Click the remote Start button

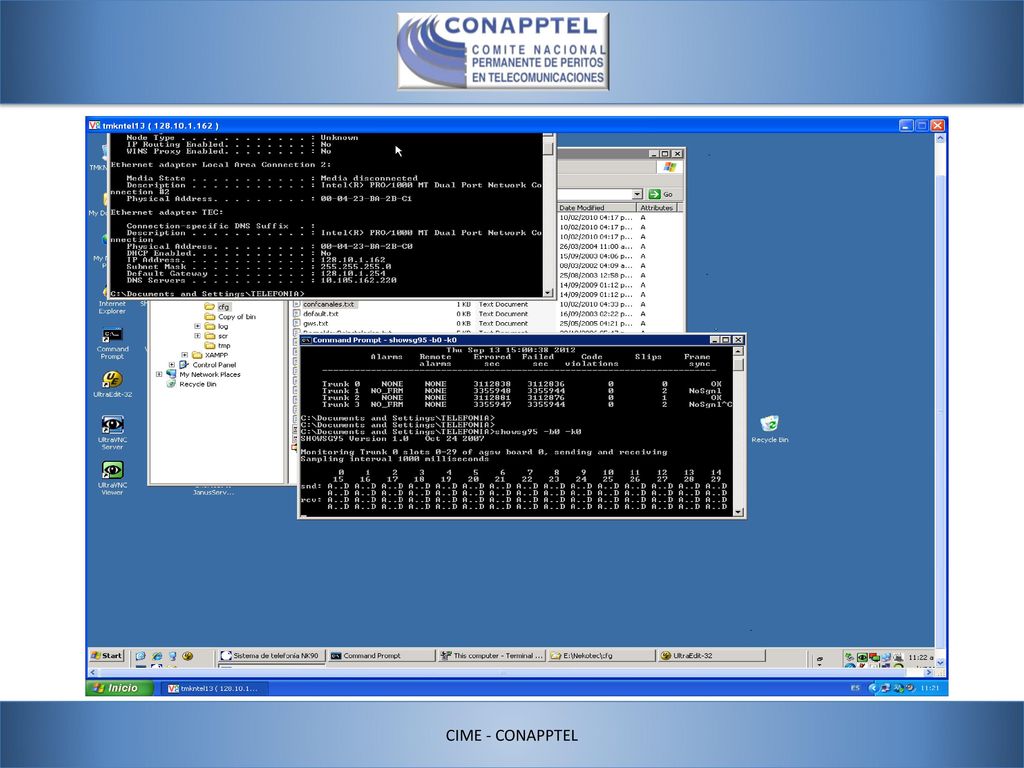click(106, 656)
